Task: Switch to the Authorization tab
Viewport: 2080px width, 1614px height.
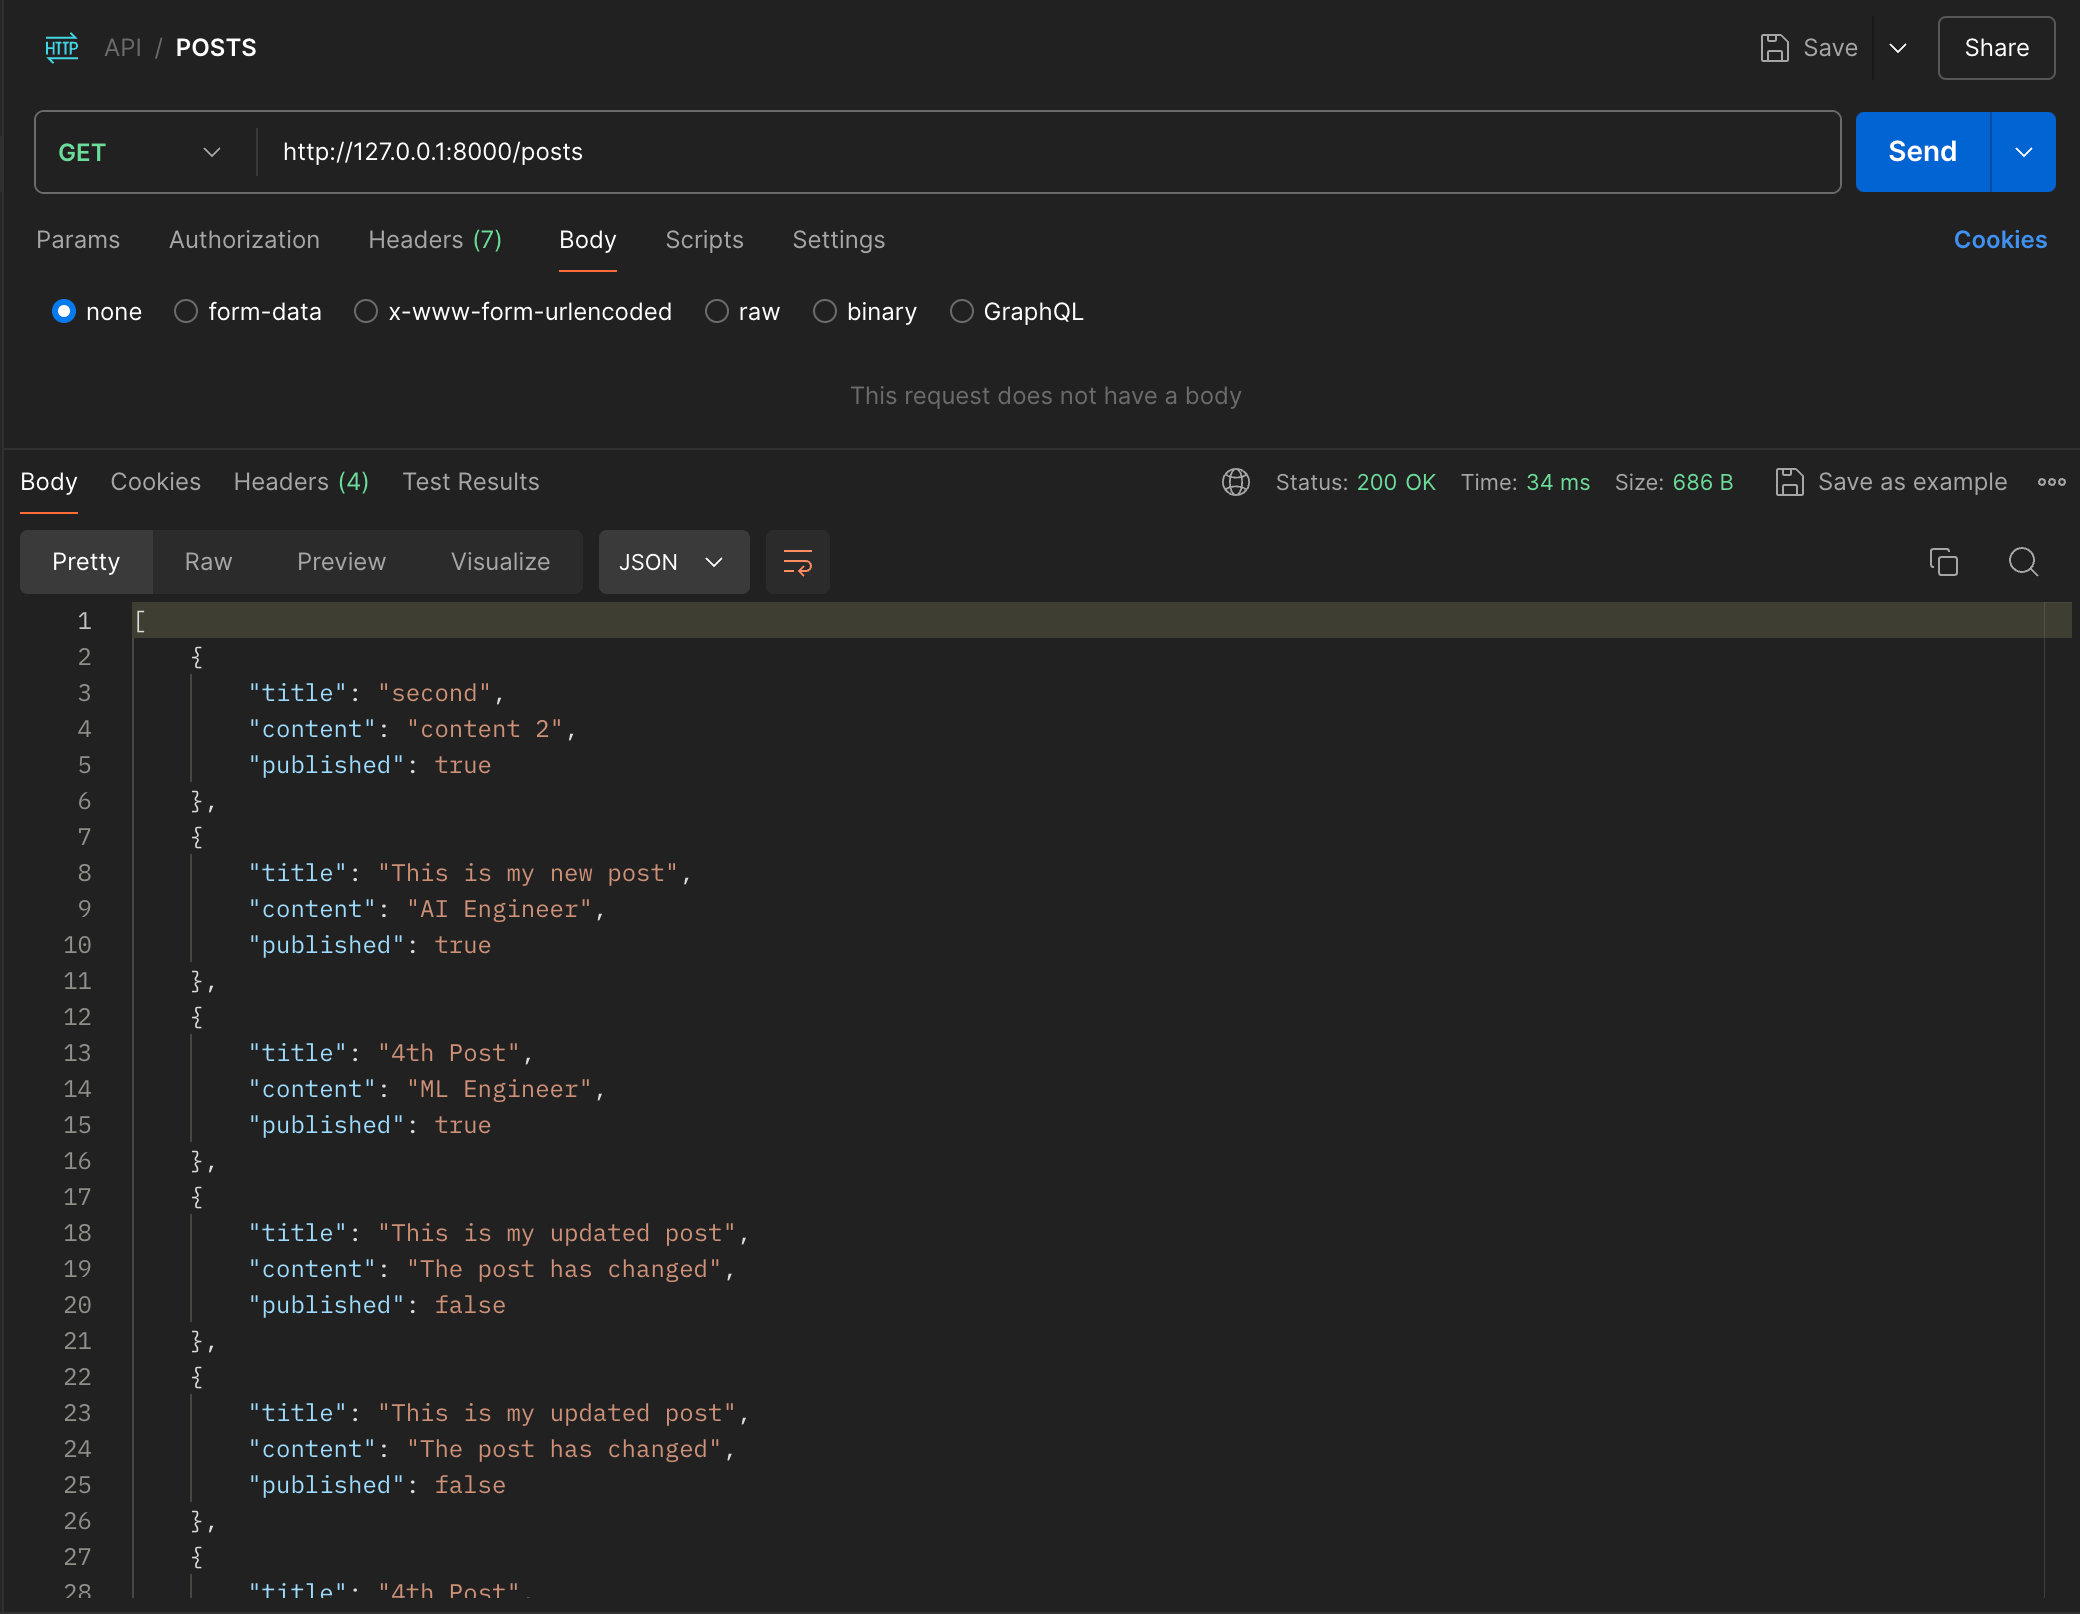Action: [244, 240]
